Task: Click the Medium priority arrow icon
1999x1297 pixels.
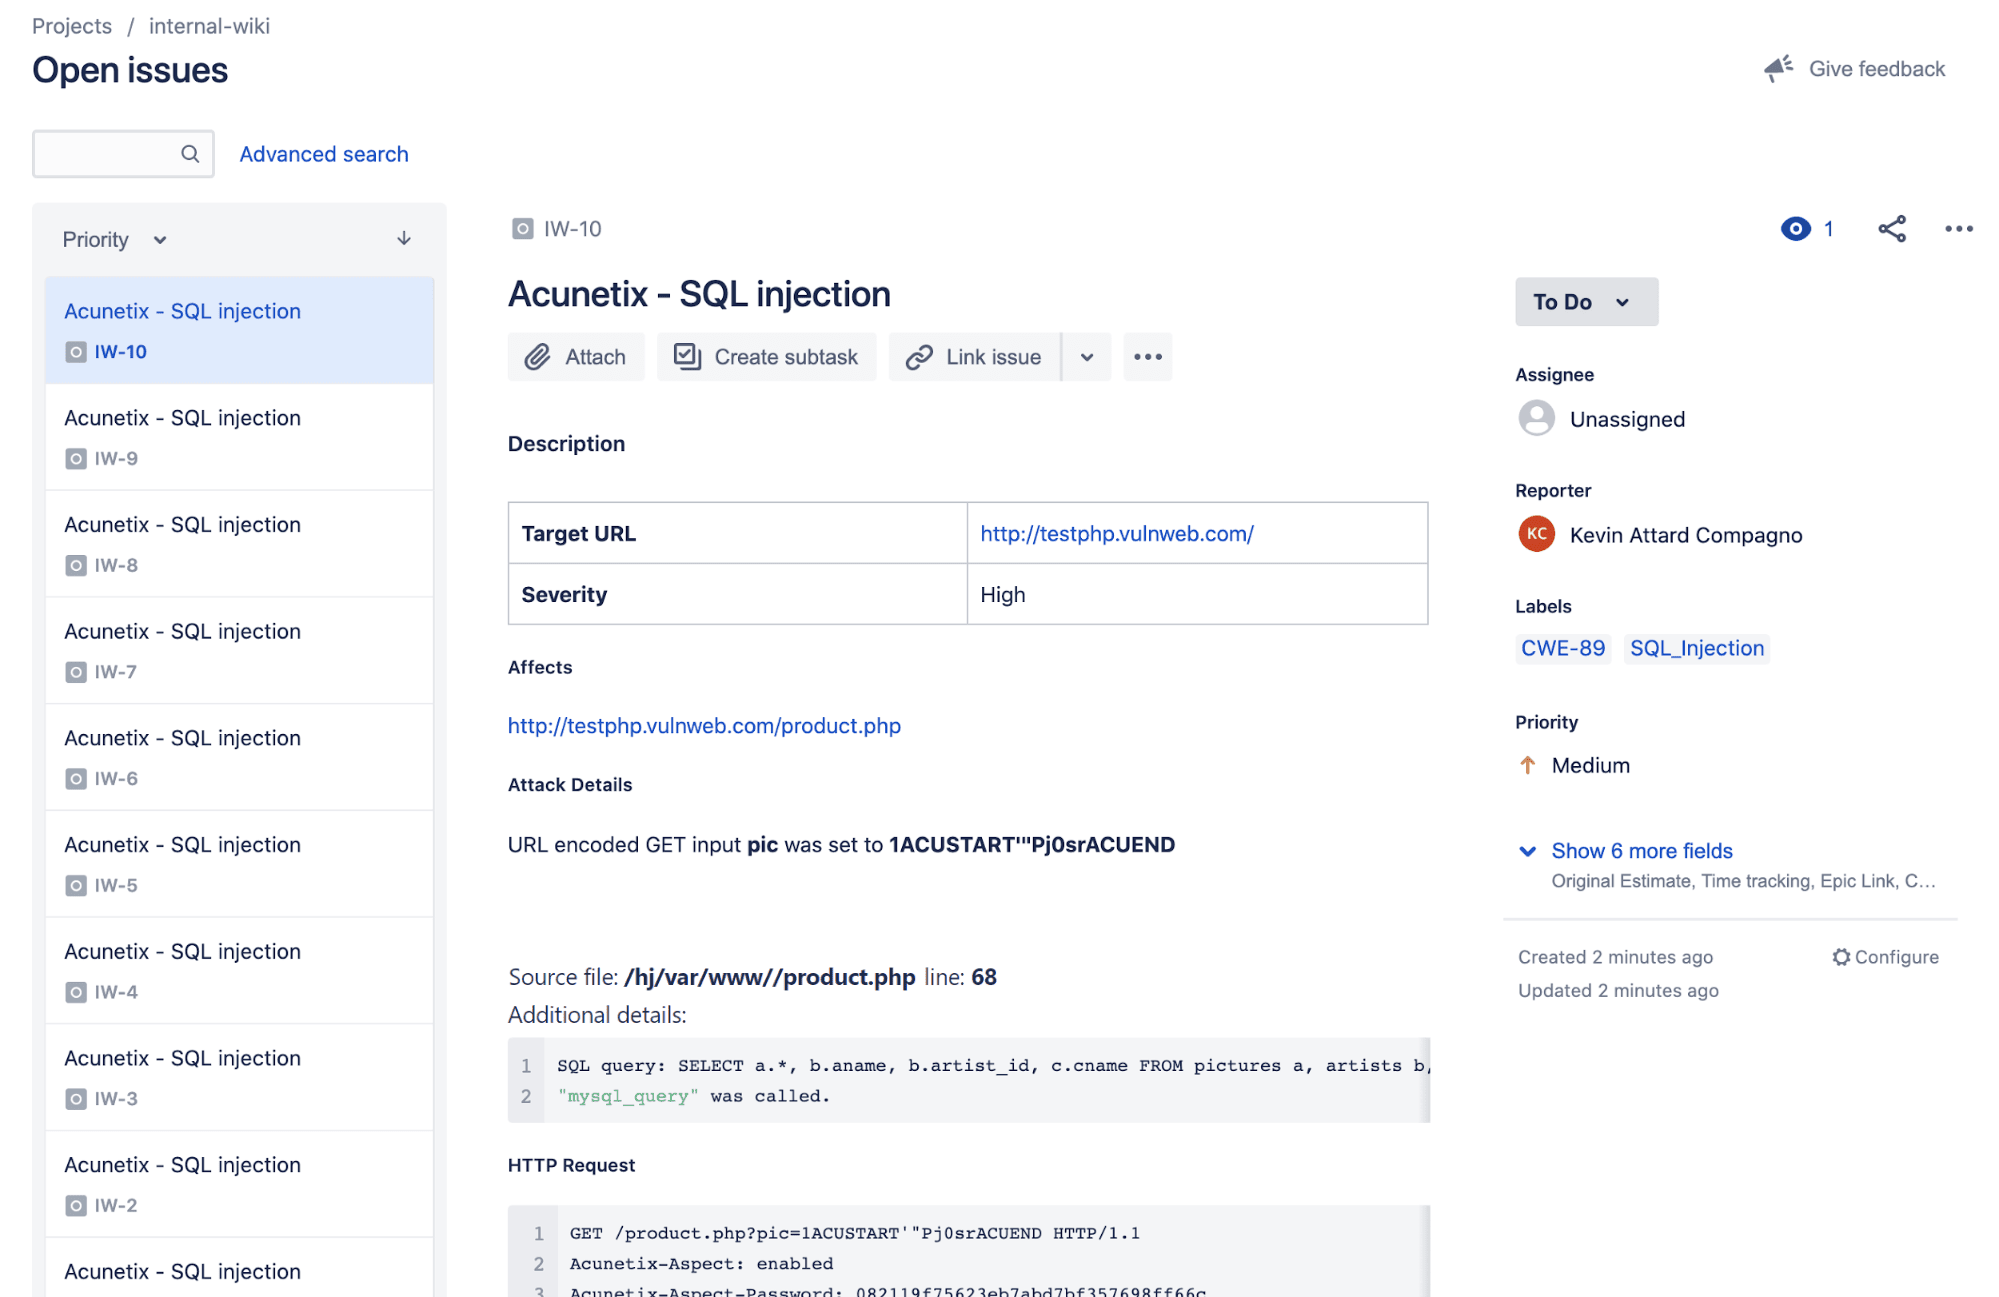Action: click(x=1528, y=766)
